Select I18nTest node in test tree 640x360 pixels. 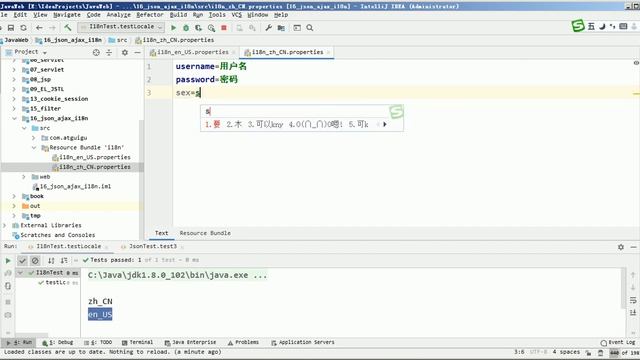[49, 273]
